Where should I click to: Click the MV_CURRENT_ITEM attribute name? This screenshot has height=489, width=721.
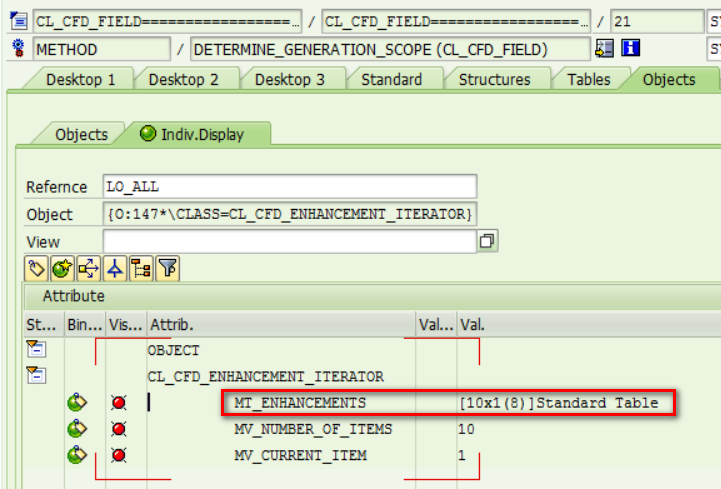[x=300, y=455]
